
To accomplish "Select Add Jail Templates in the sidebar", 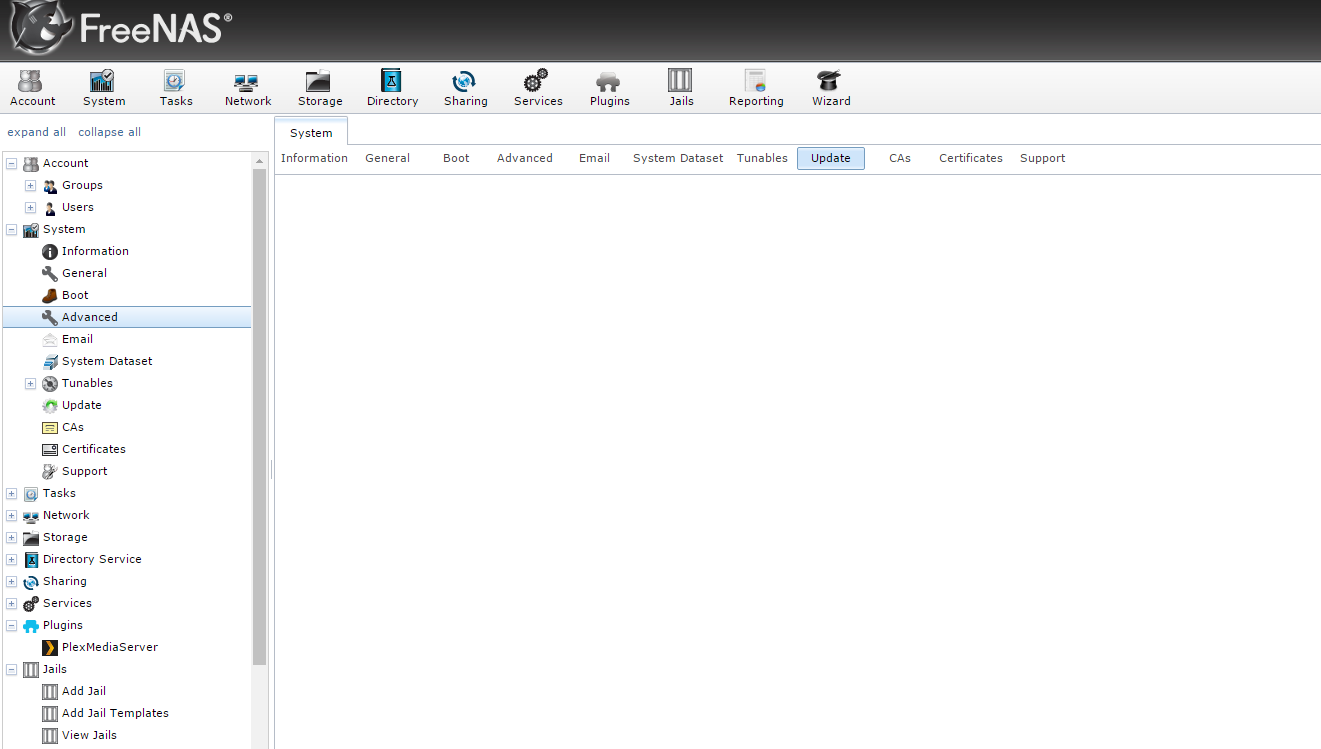I will (x=115, y=713).
